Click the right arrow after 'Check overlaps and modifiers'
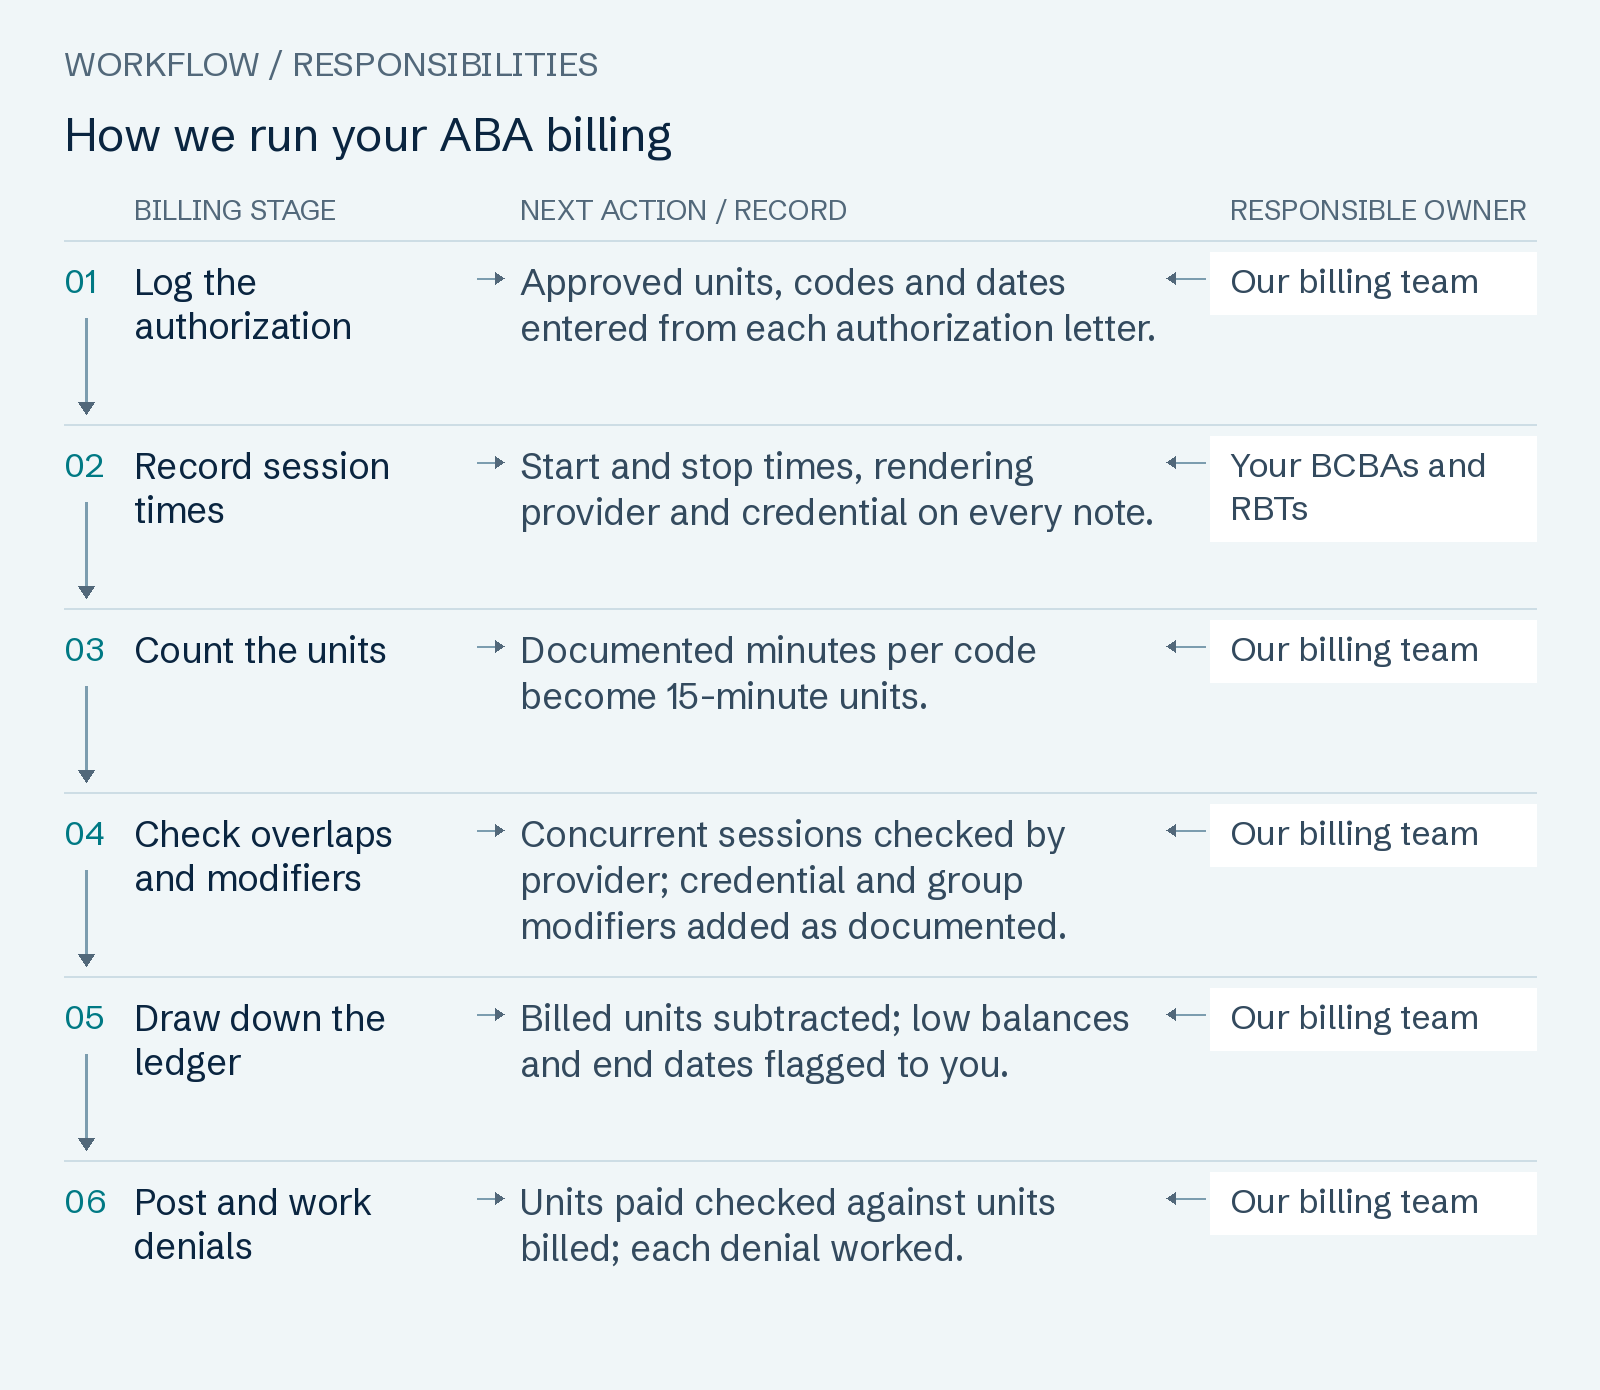 [x=491, y=831]
